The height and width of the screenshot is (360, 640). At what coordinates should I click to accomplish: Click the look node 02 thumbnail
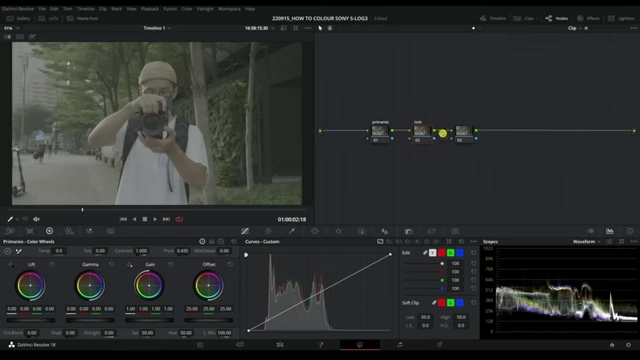pyautogui.click(x=422, y=131)
